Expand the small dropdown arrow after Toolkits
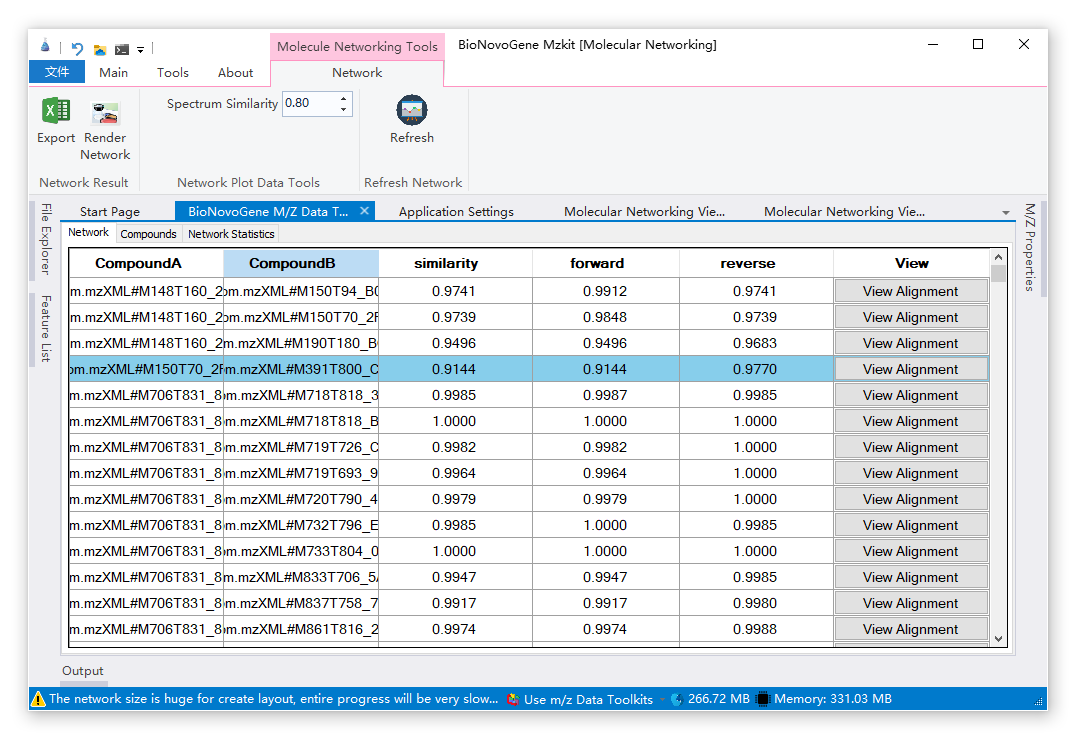The image size is (1088, 741). point(662,699)
